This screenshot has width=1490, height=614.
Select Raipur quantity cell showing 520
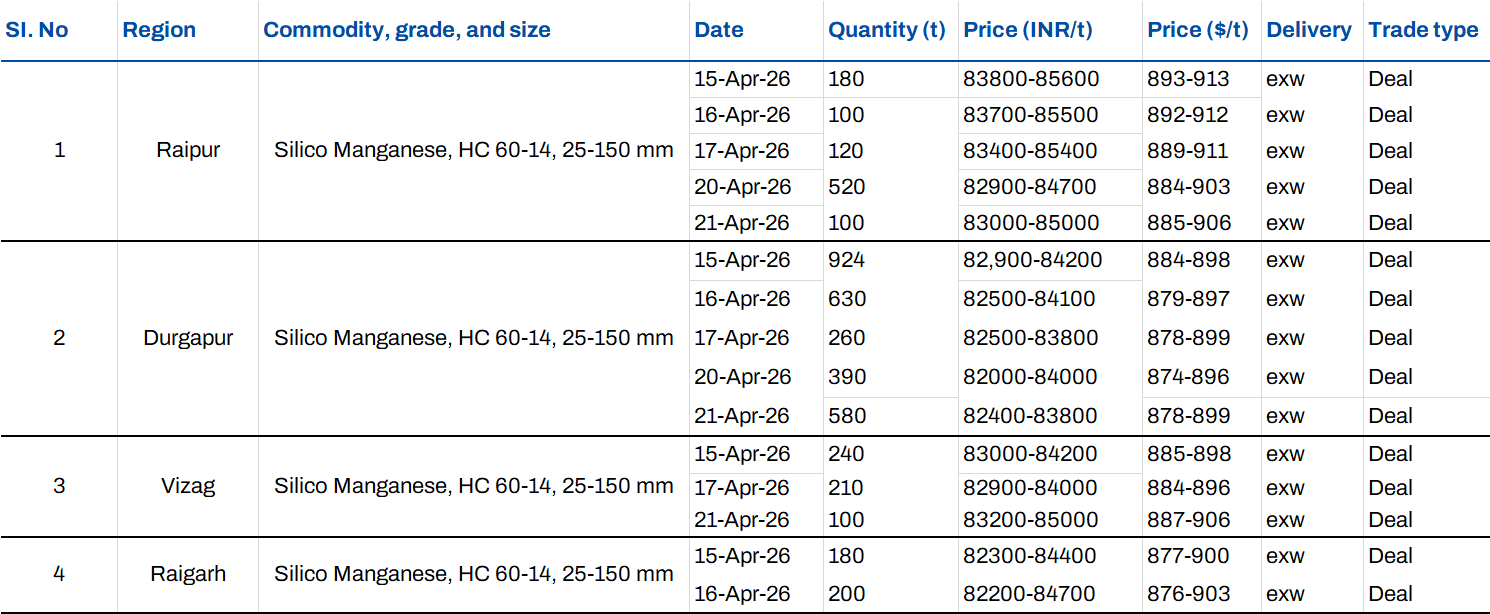(x=846, y=187)
